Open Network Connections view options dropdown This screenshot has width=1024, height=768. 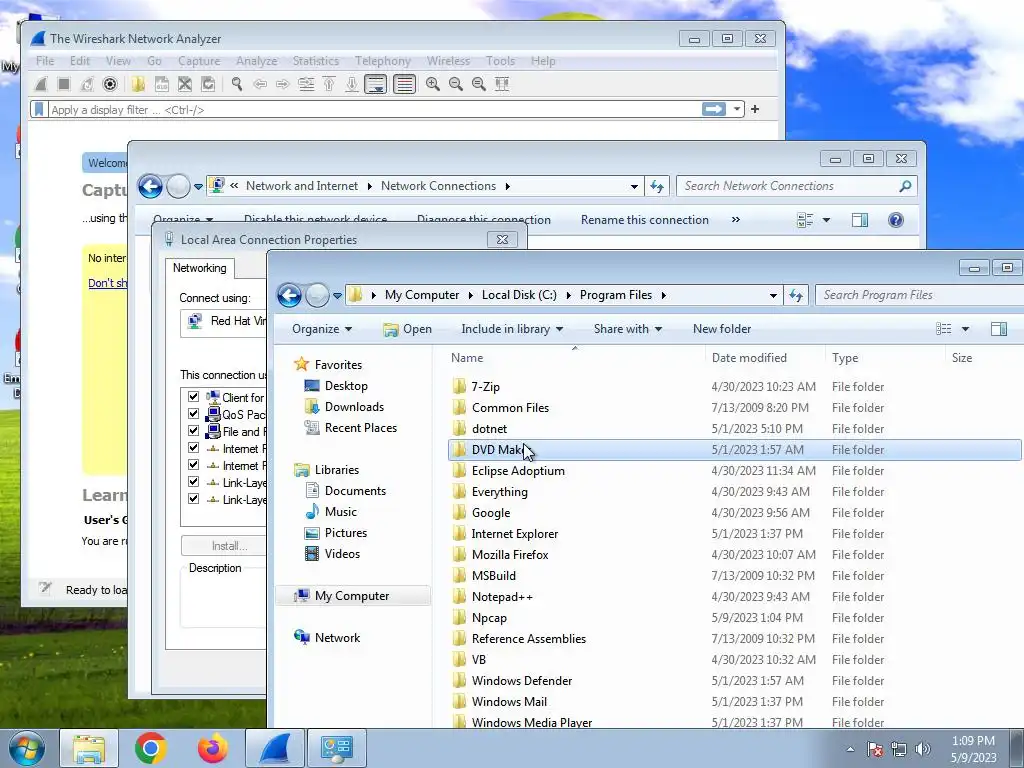point(827,220)
